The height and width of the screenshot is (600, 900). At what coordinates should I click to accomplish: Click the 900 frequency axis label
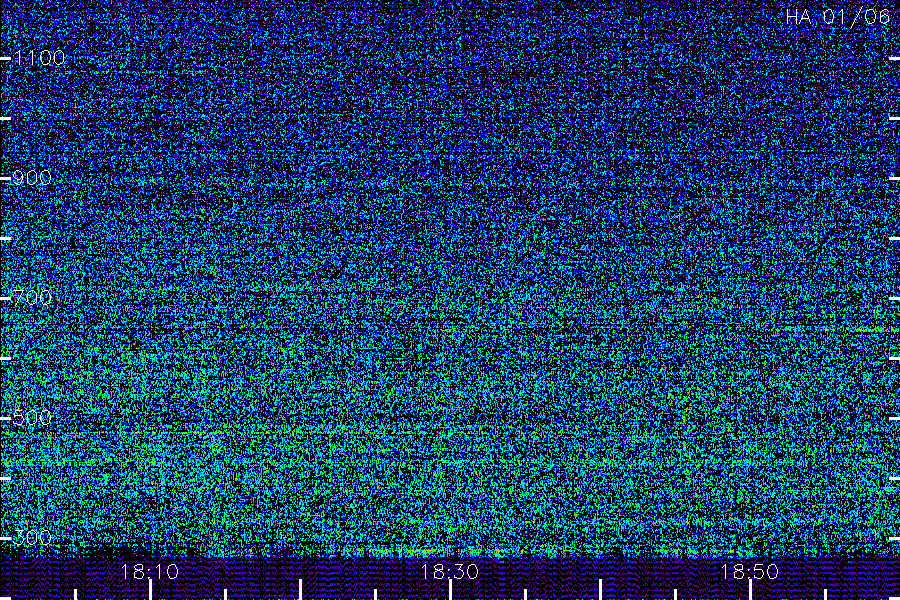[x=32, y=178]
